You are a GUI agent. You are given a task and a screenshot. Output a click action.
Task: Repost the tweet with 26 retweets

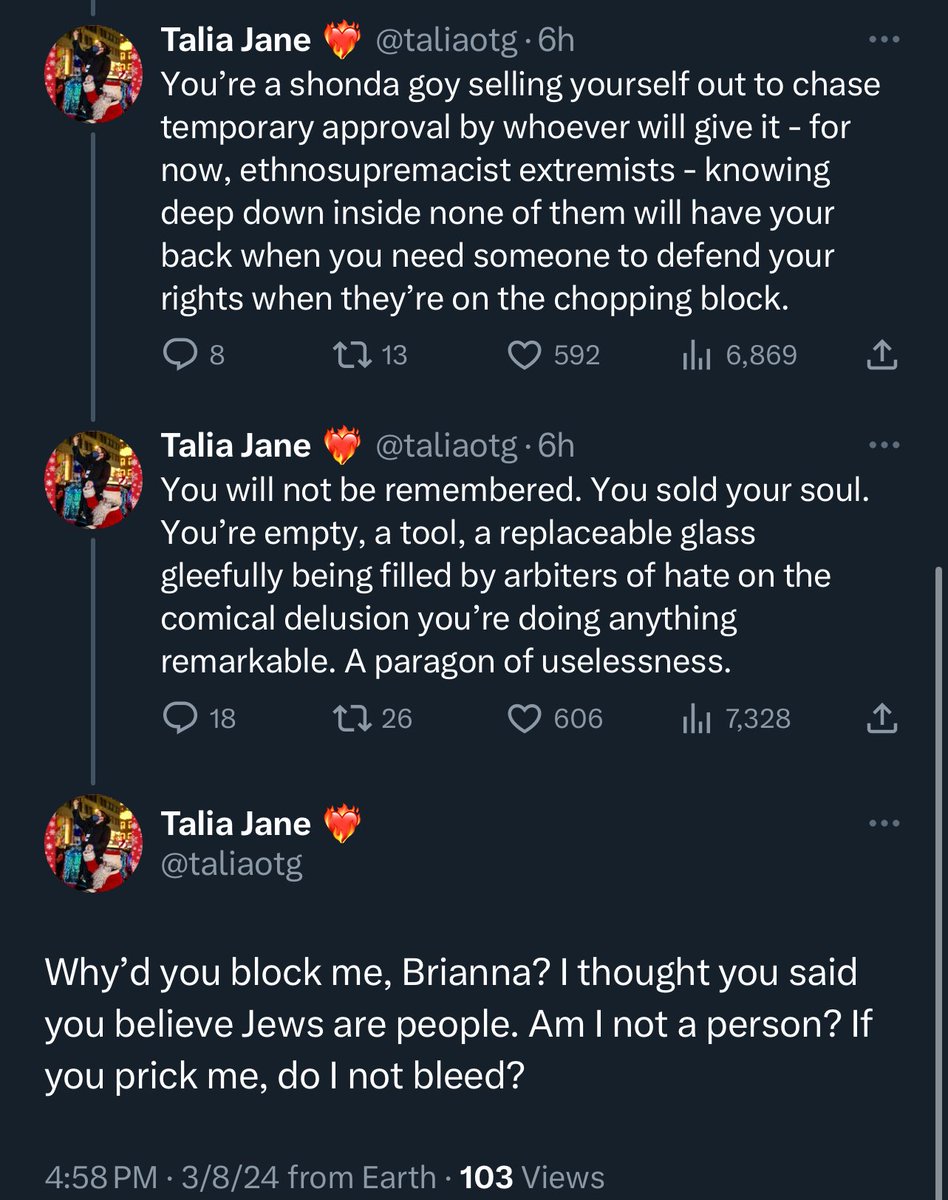371,718
